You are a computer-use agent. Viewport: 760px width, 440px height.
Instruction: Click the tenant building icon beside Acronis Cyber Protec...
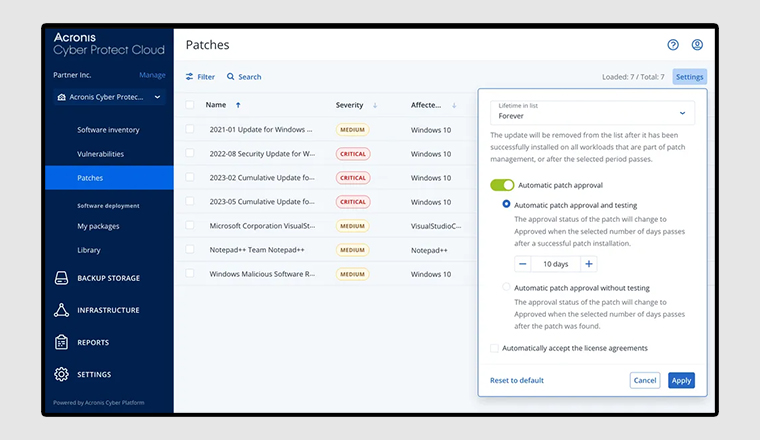pyautogui.click(x=62, y=97)
